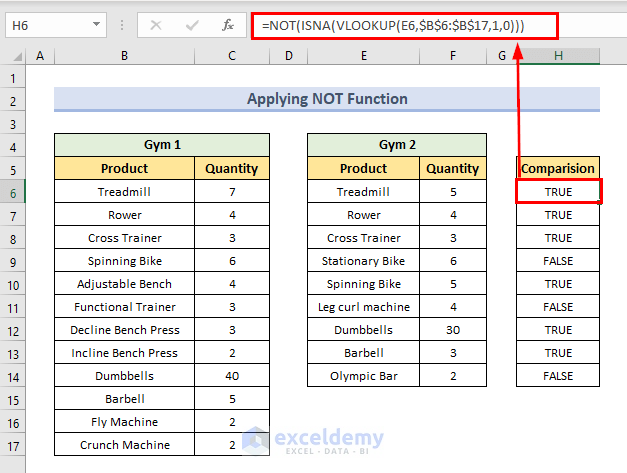Screen dimensions: 627x473
Task: Select Gym 1 'Product' header cell
Action: point(124,168)
